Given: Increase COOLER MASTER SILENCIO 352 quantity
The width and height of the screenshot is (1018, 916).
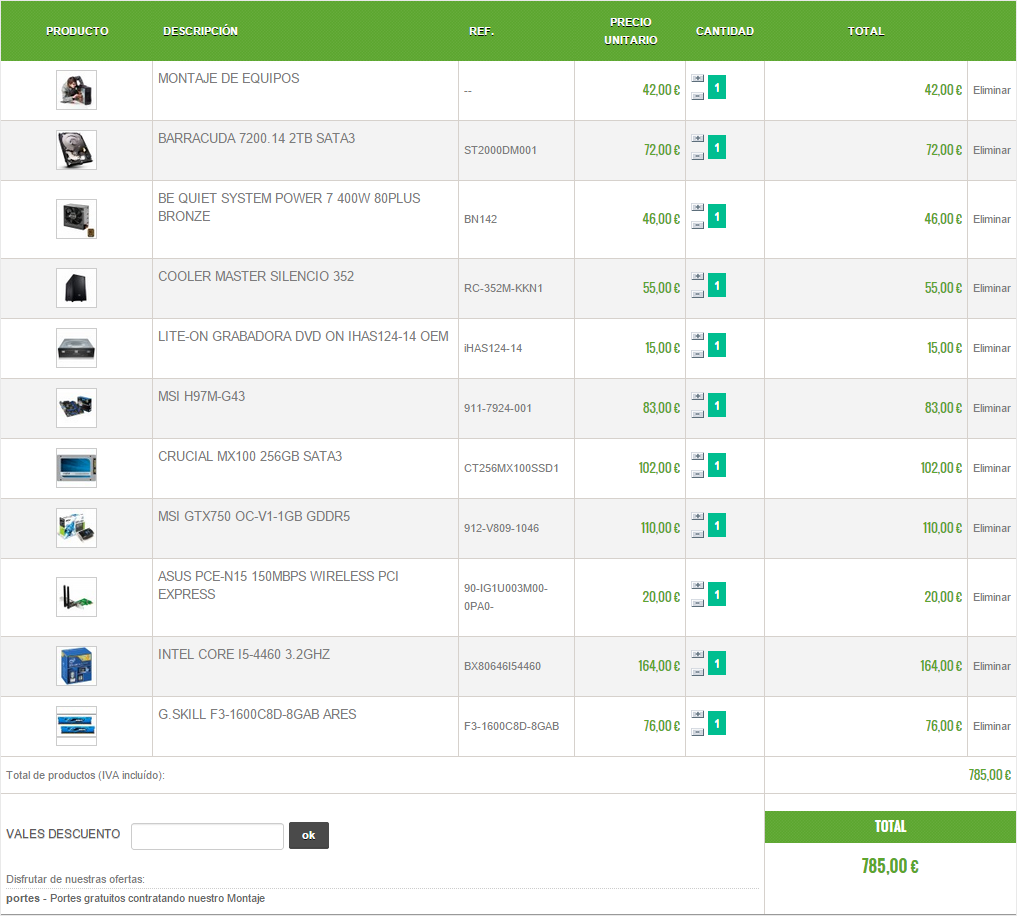Looking at the screenshot, I should (697, 276).
